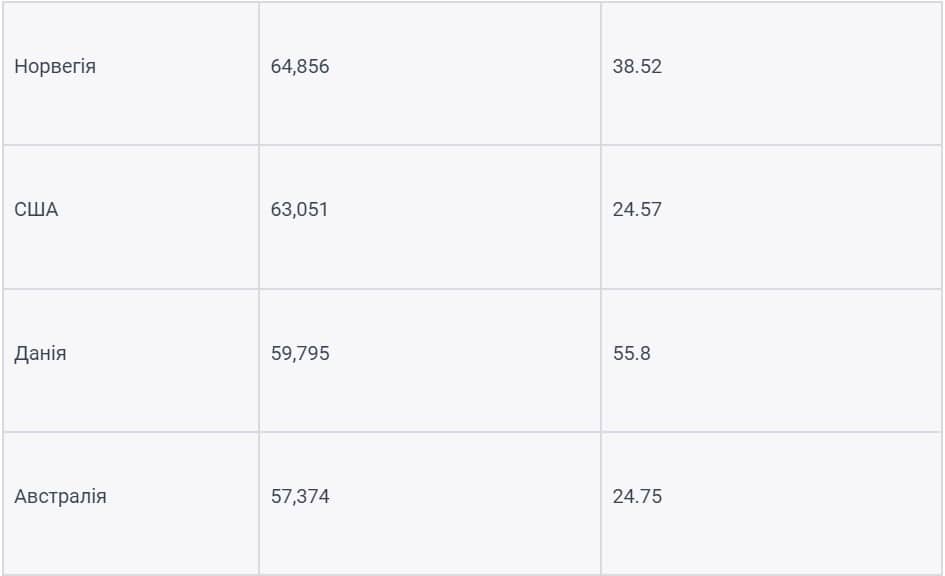Select the Австралія label text
Screen dimensions: 945x576
(60, 497)
